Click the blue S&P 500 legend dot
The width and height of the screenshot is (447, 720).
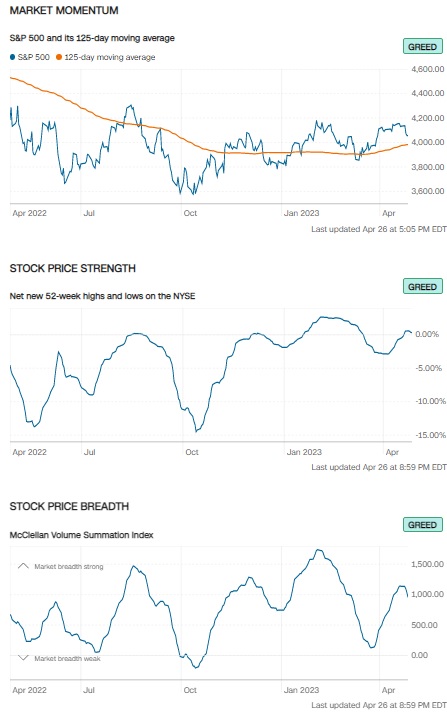[x=12, y=57]
